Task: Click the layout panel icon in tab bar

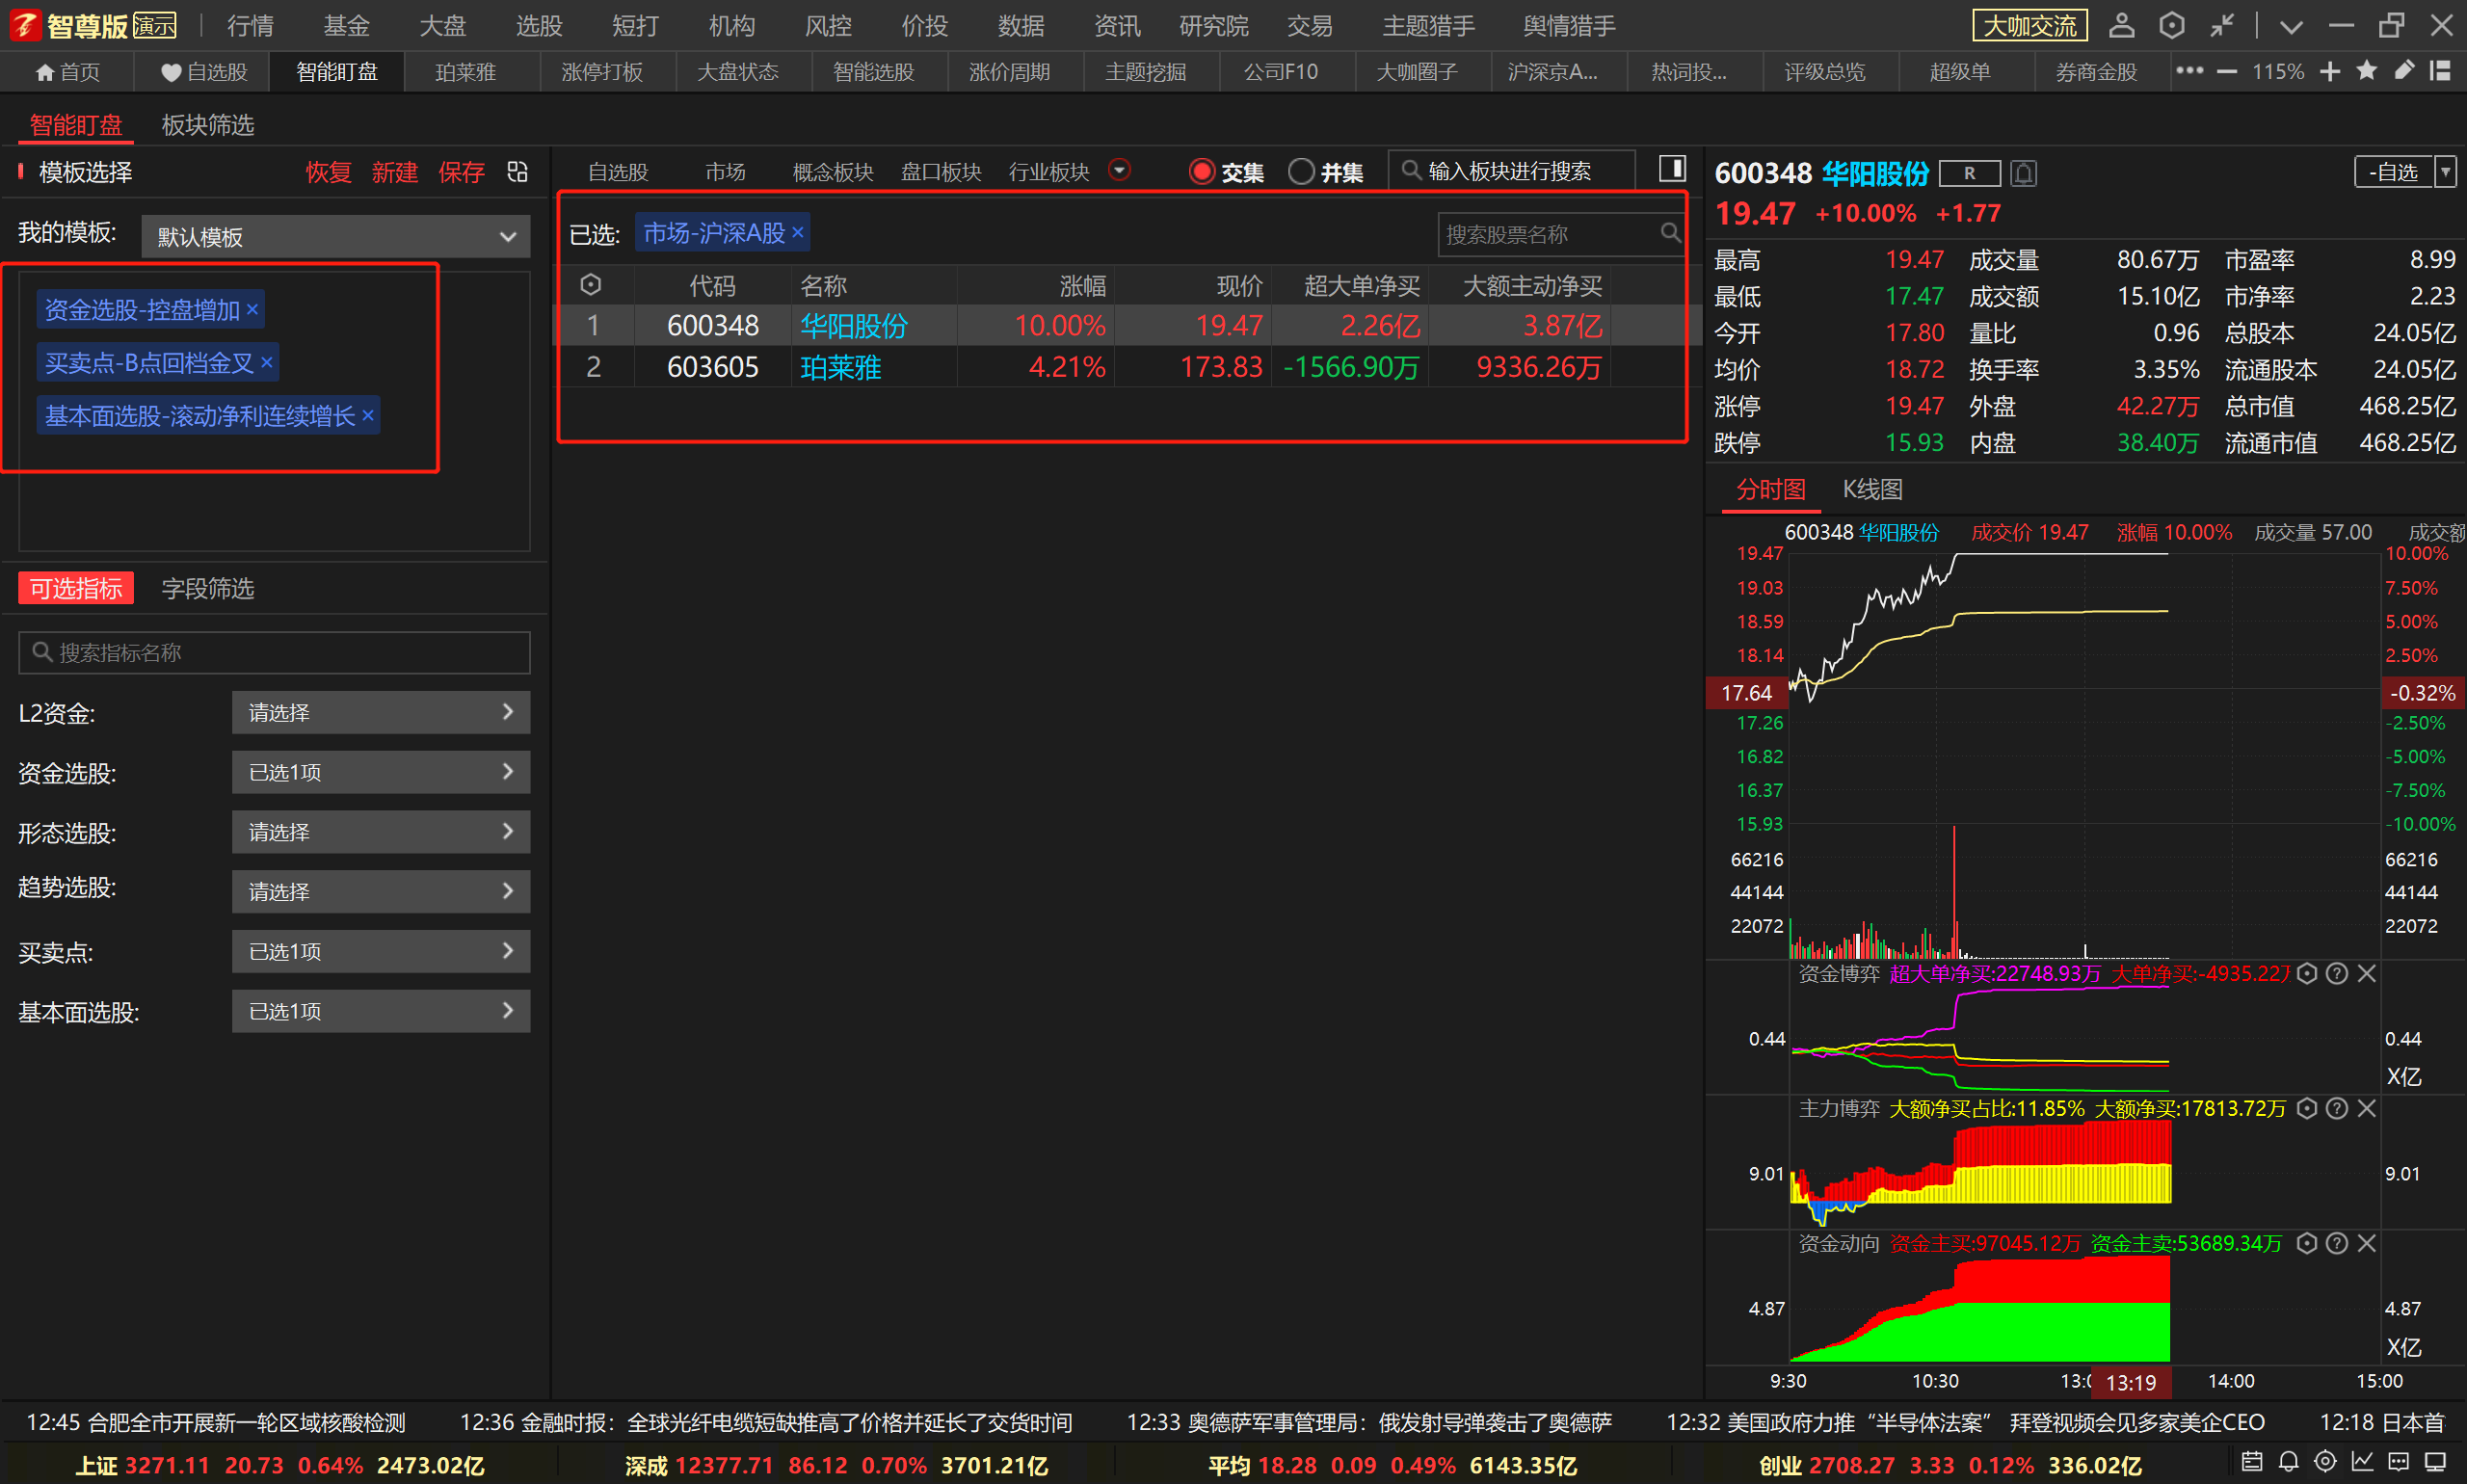Action: (x=2440, y=71)
